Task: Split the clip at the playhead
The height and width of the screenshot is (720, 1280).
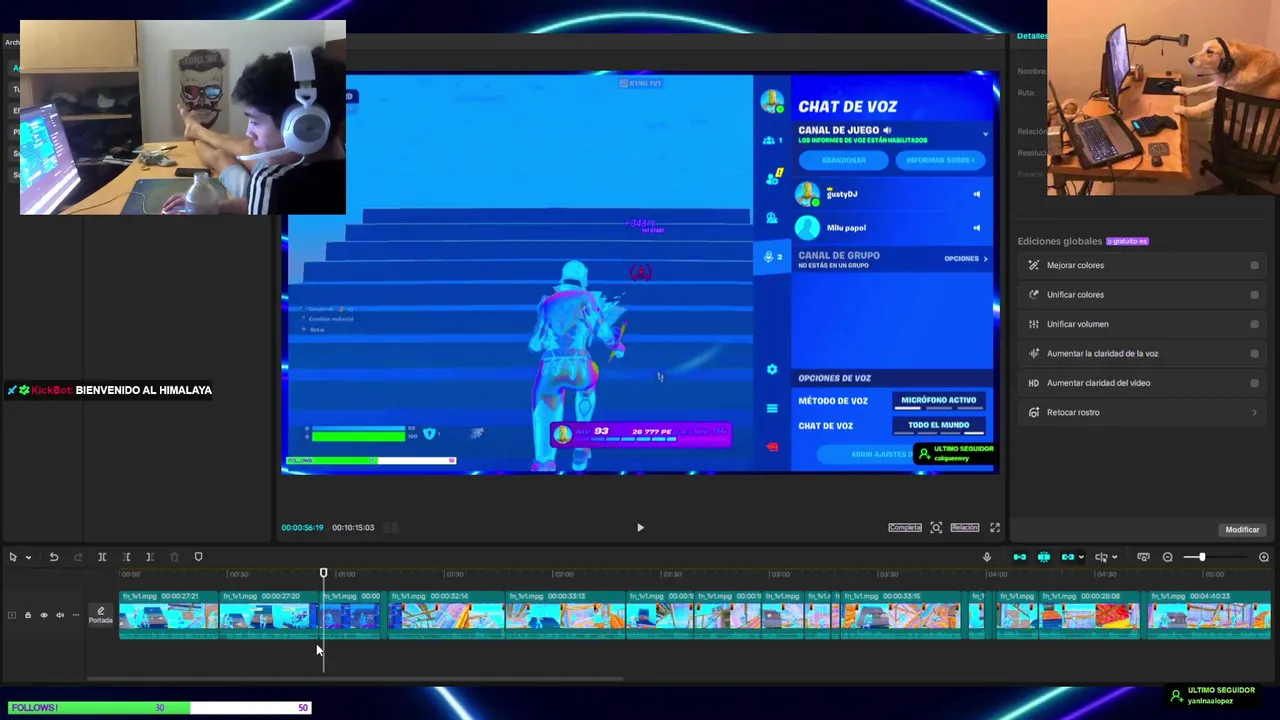Action: point(102,557)
